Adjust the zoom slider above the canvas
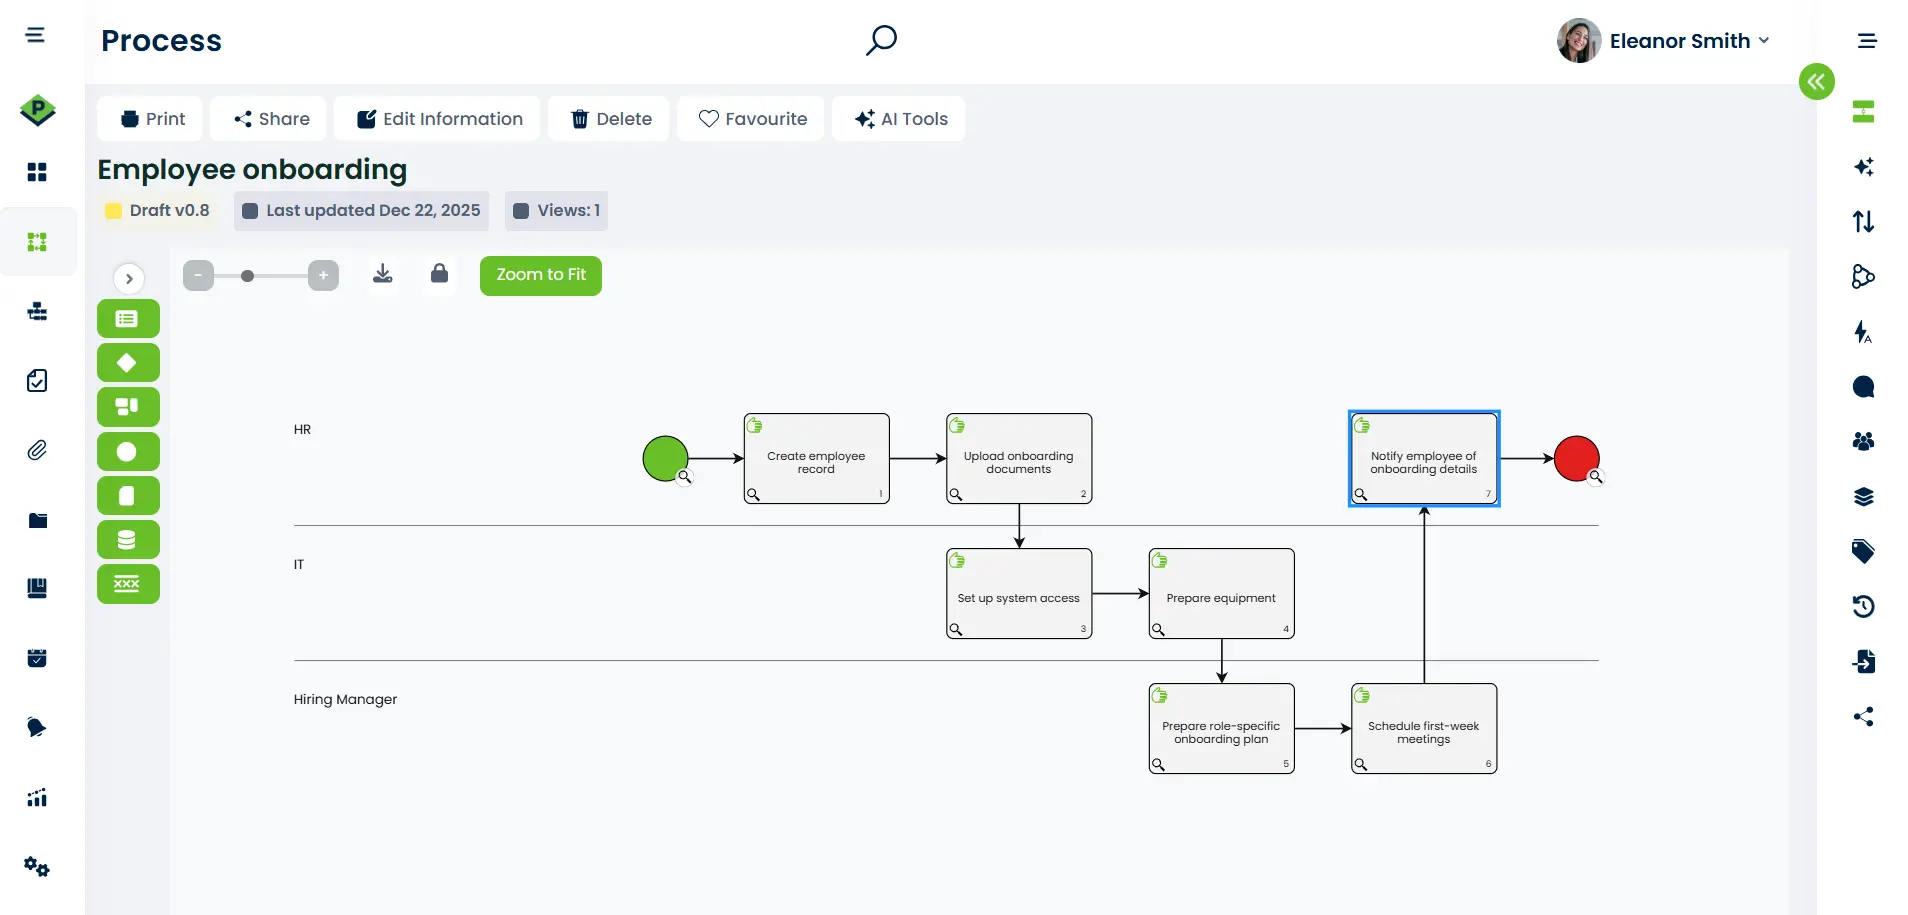 [x=249, y=274]
